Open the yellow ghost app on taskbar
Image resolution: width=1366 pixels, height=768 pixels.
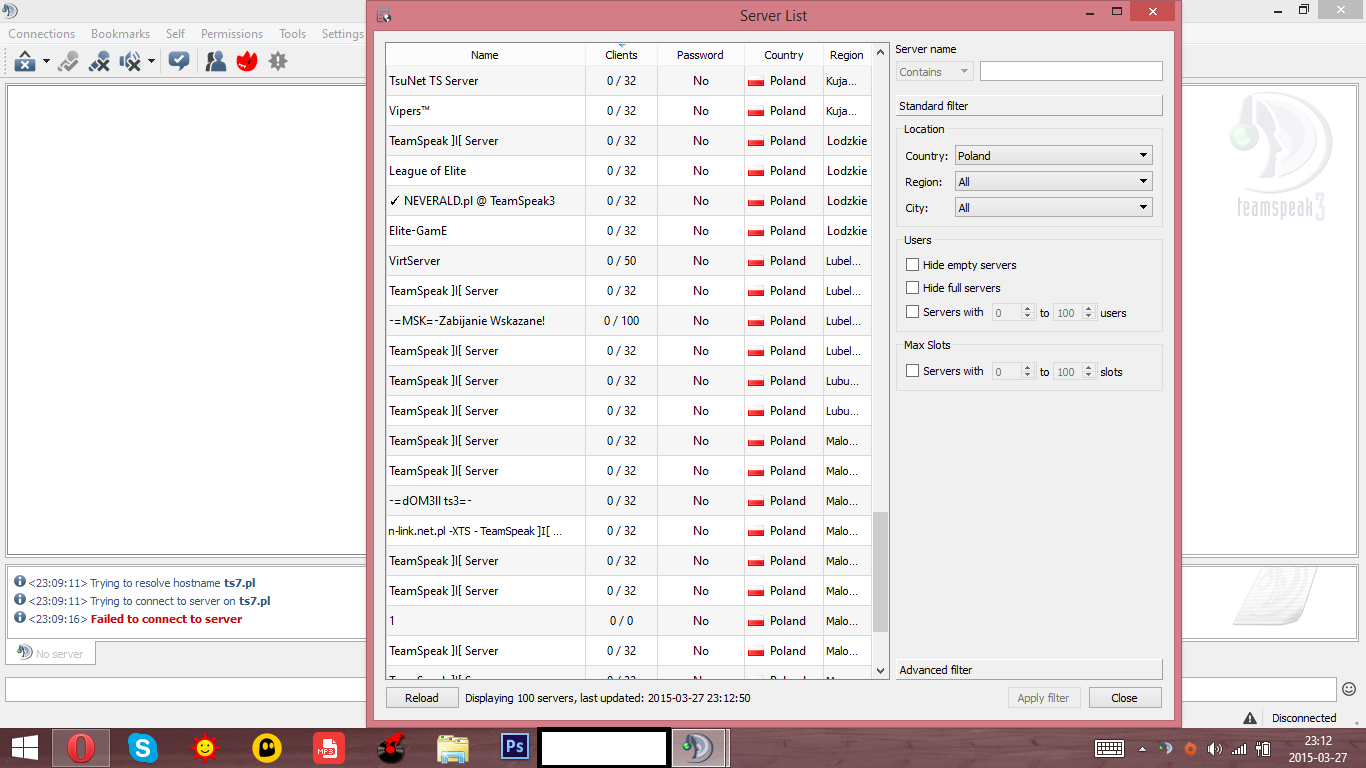click(267, 747)
